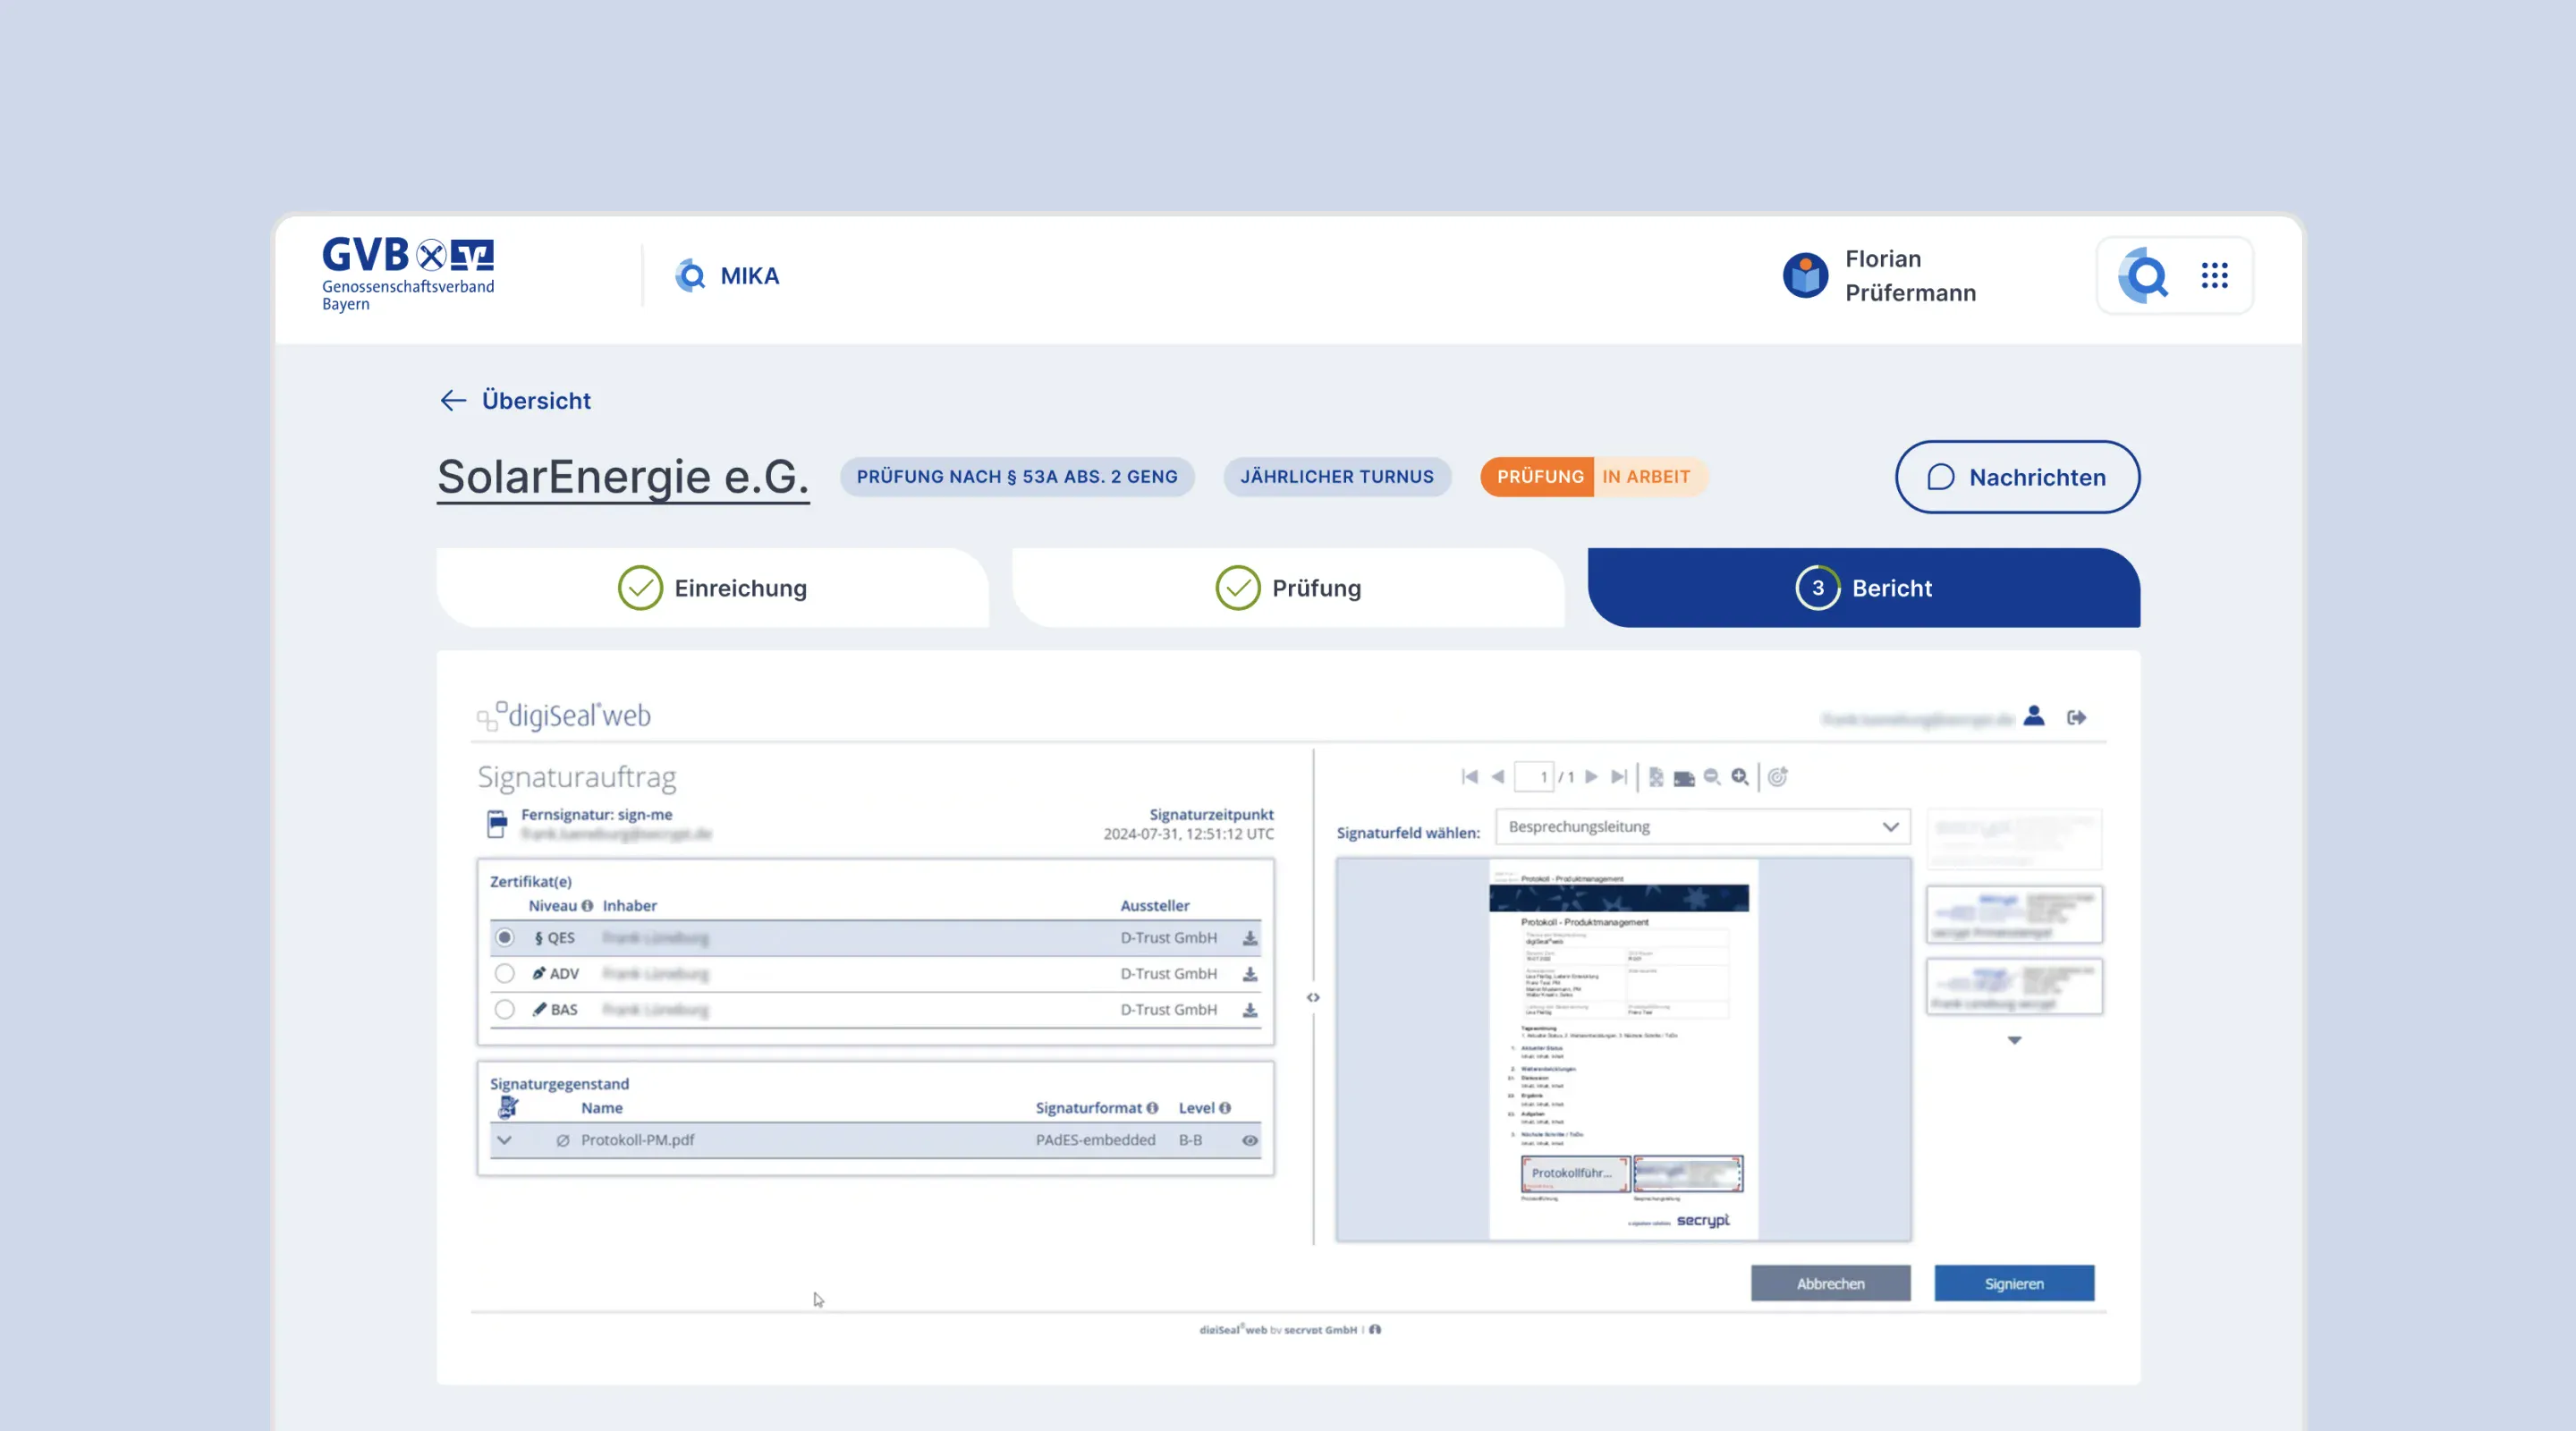Open the MIKA application from the header

(x=727, y=276)
